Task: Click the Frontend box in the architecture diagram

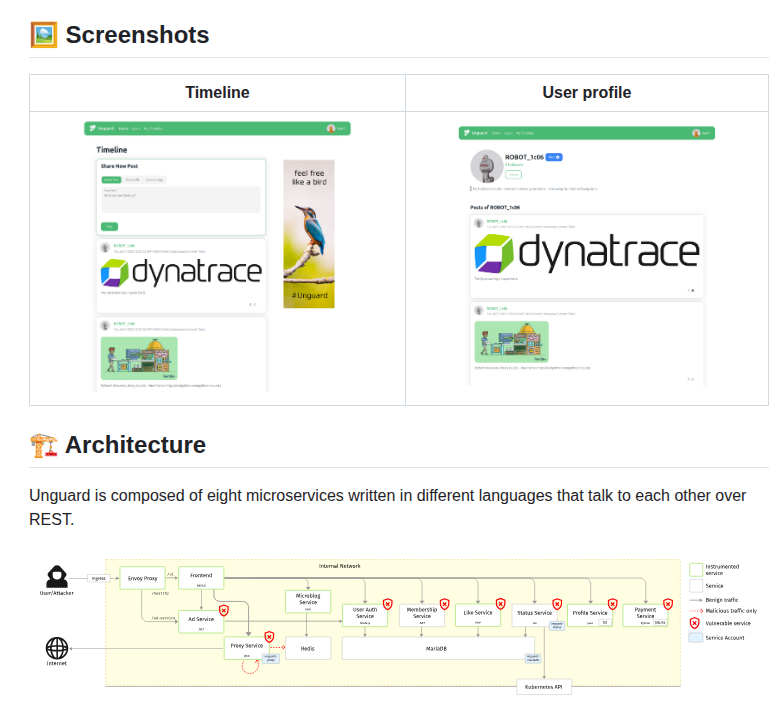Action: click(201, 578)
